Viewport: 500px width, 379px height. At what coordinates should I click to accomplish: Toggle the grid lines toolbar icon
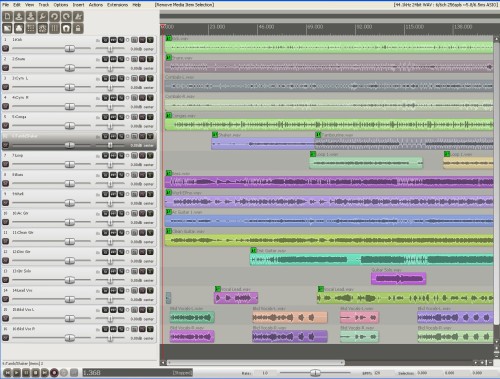[x=54, y=28]
